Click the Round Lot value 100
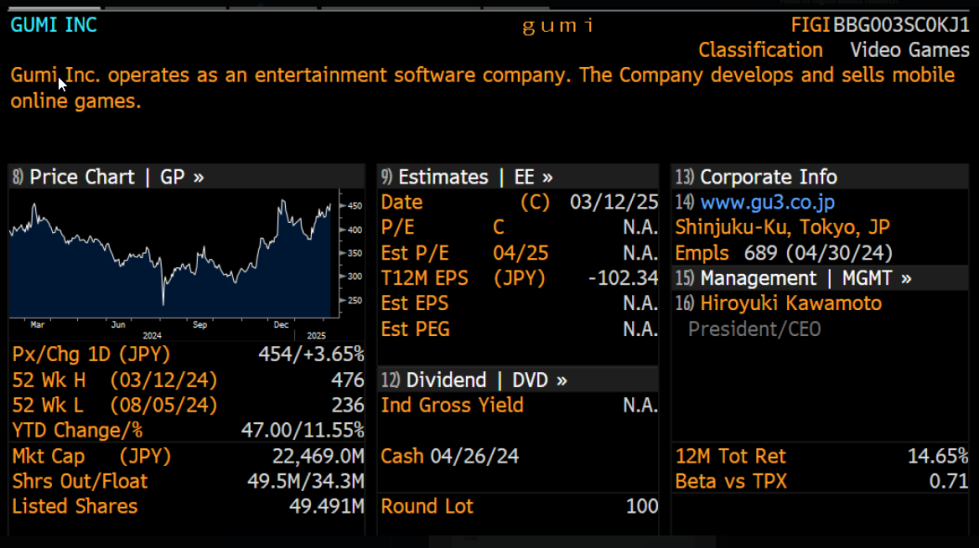The image size is (979, 548). (642, 506)
